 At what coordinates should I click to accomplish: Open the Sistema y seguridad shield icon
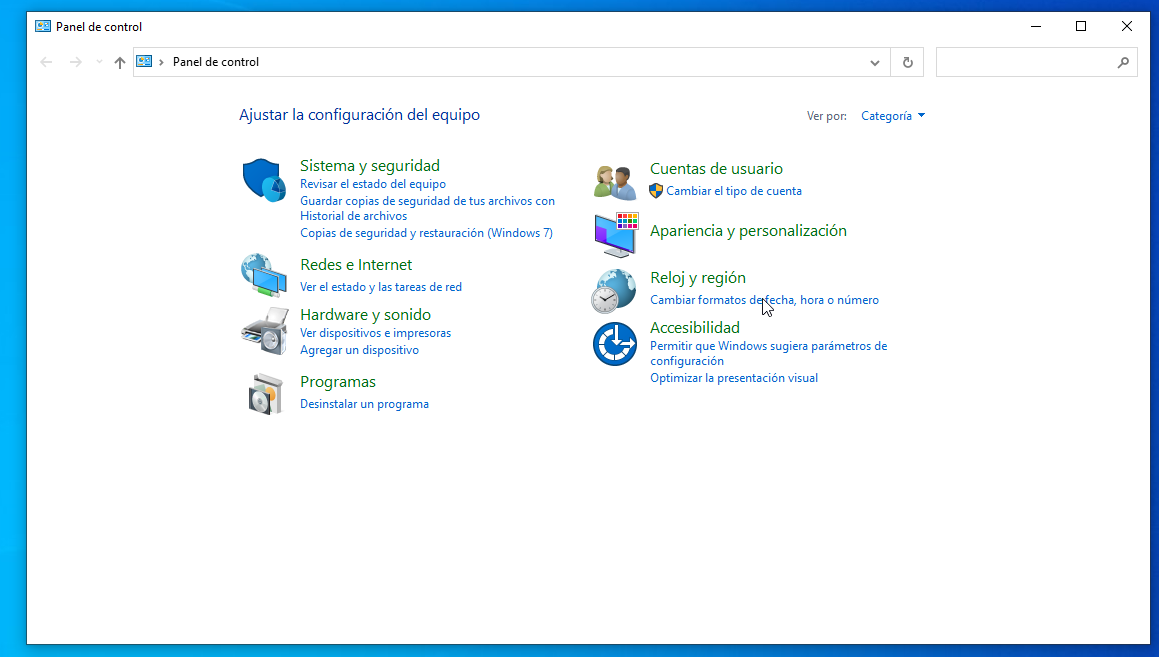(264, 180)
